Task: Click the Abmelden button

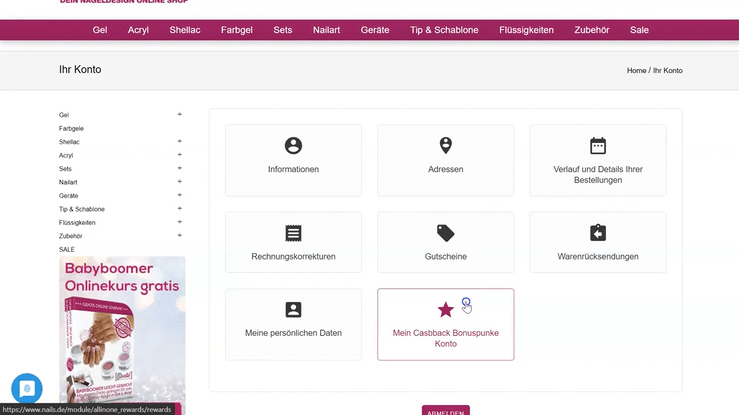Action: click(445, 410)
